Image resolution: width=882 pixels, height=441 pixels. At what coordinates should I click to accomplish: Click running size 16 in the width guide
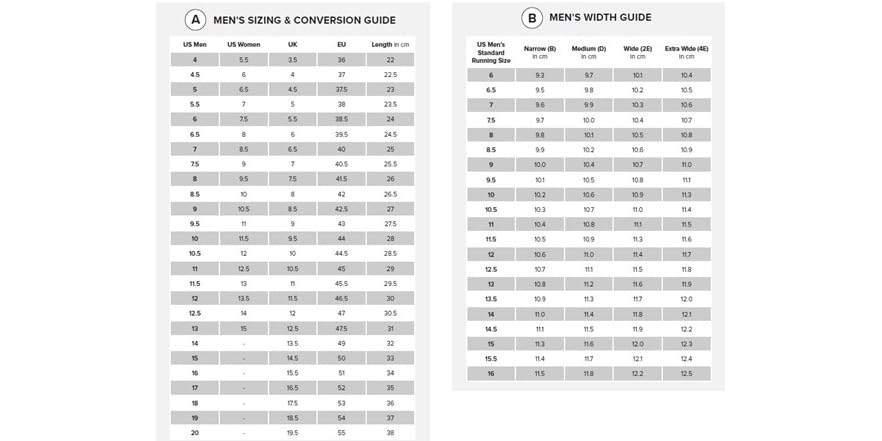[x=491, y=373]
